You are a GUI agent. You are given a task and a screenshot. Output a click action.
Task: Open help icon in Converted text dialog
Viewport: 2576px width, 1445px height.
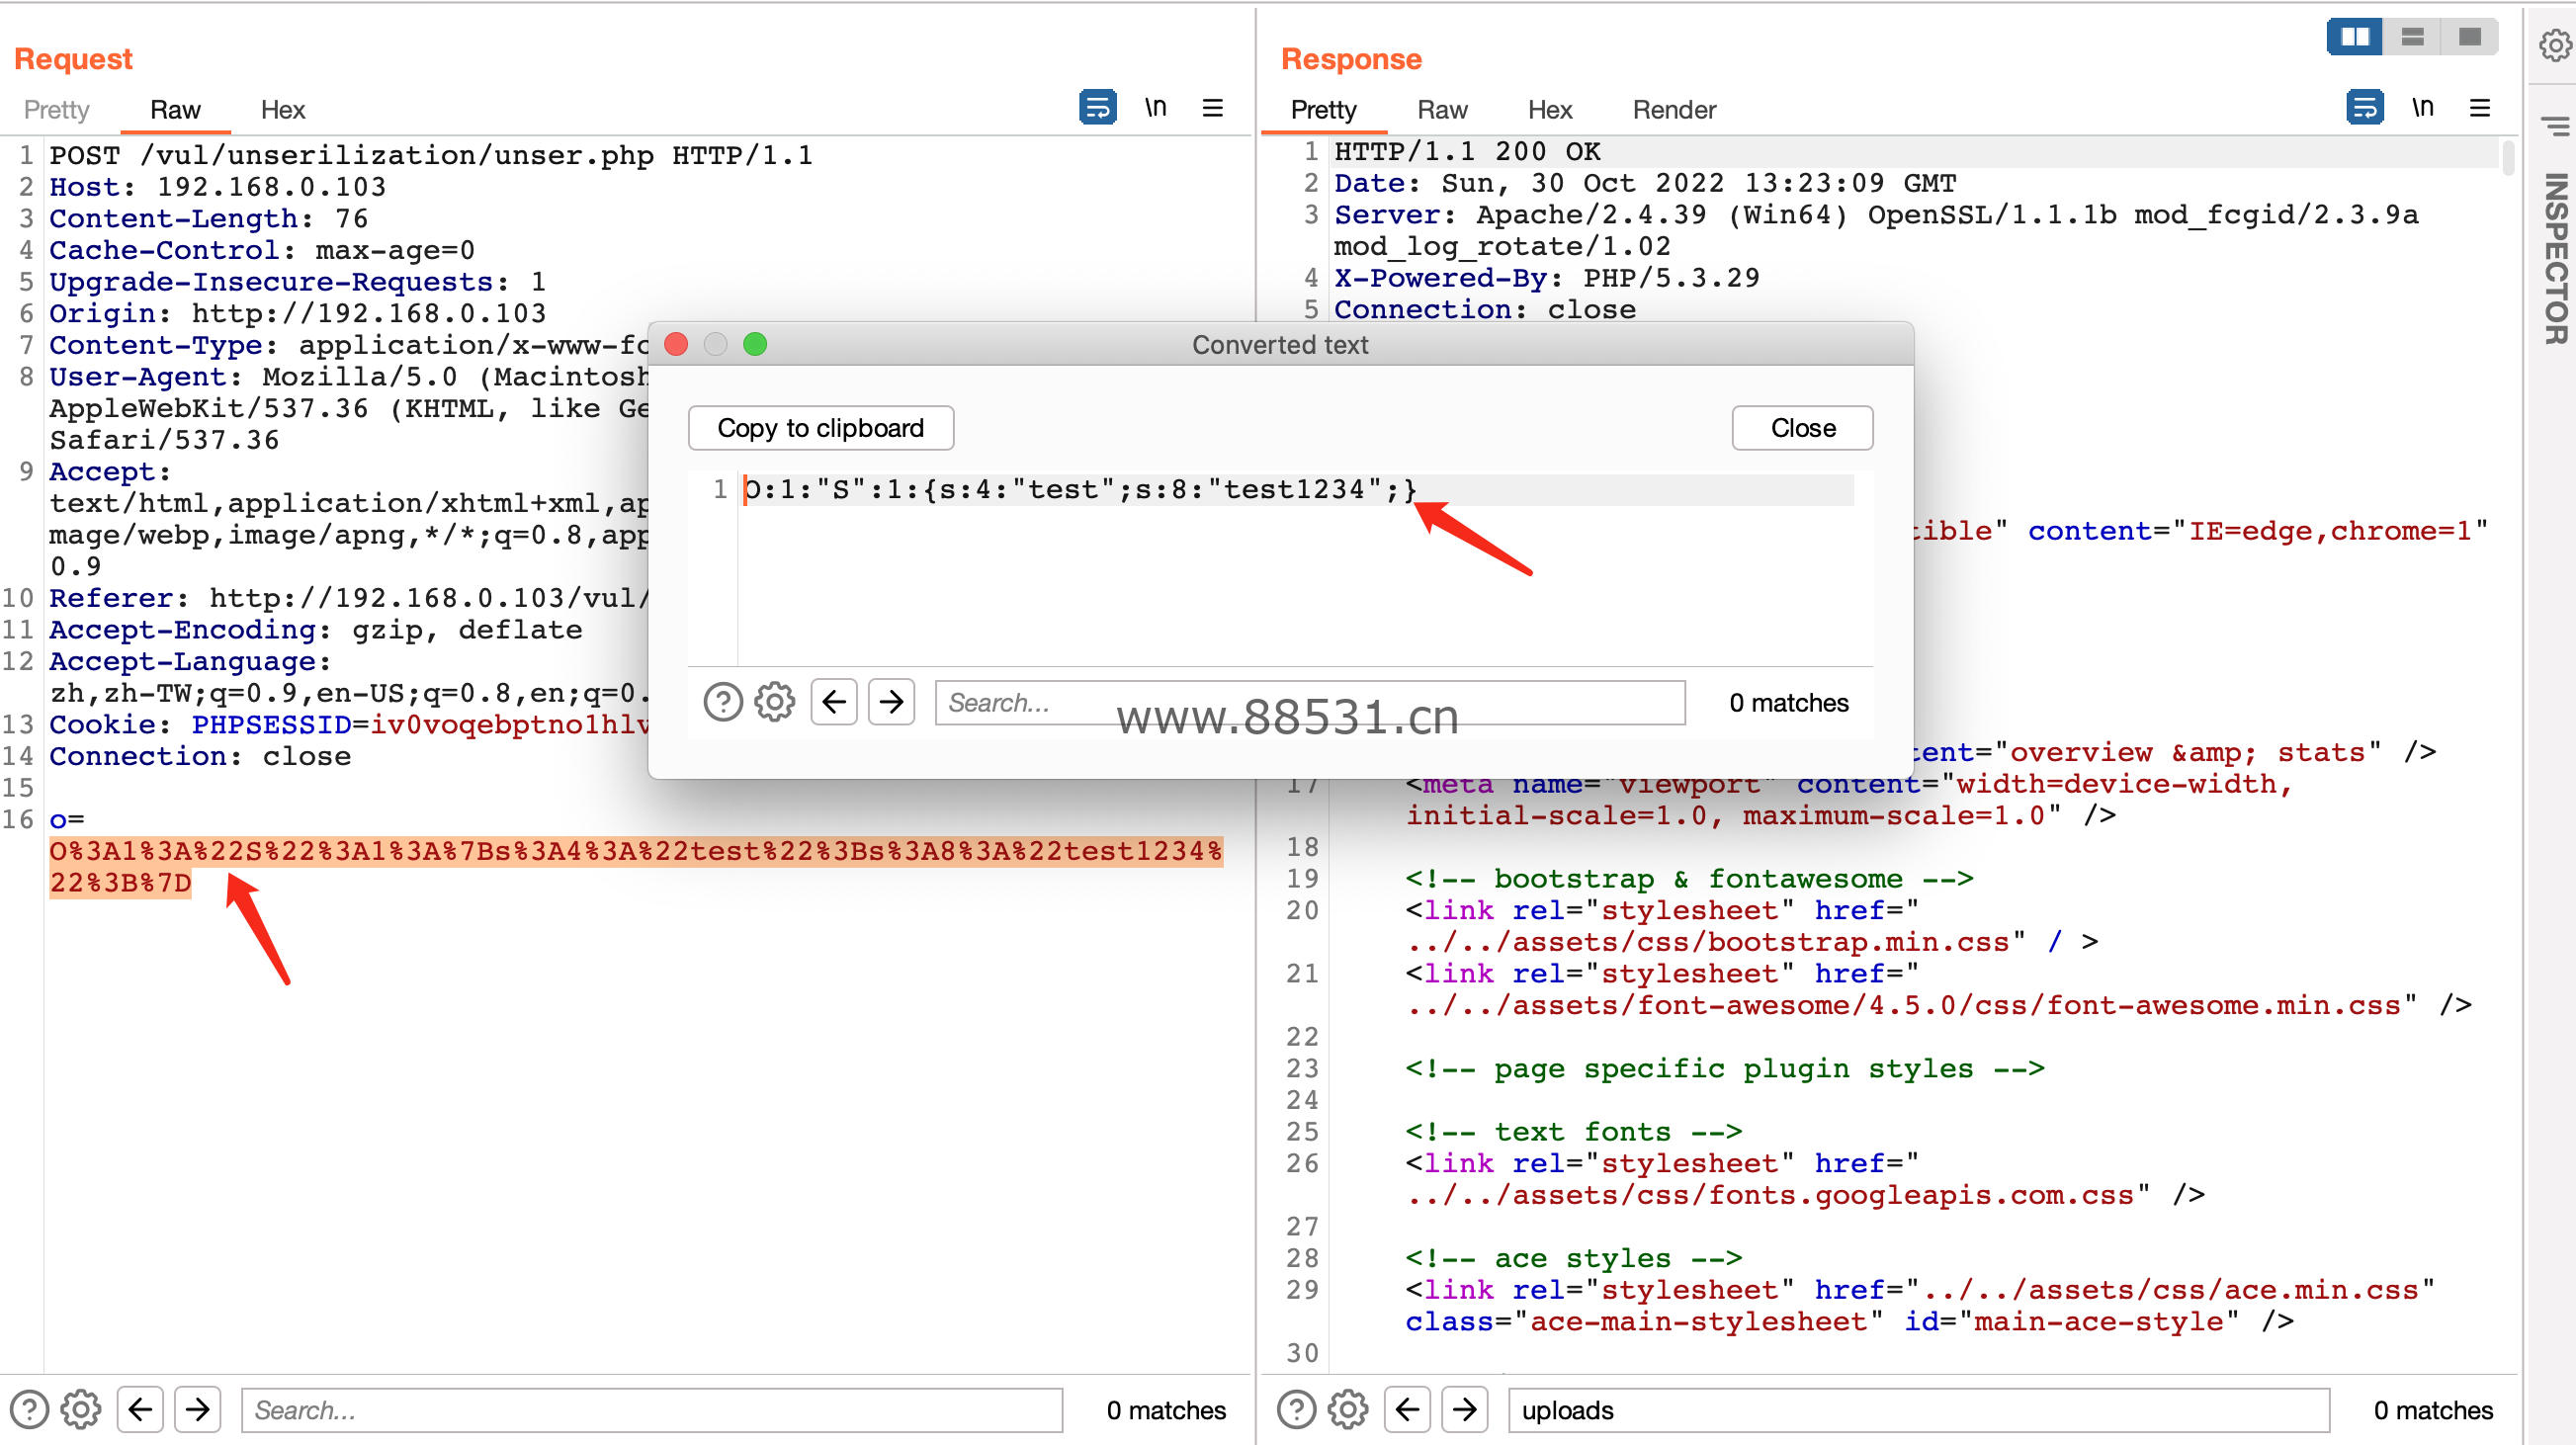tap(722, 702)
